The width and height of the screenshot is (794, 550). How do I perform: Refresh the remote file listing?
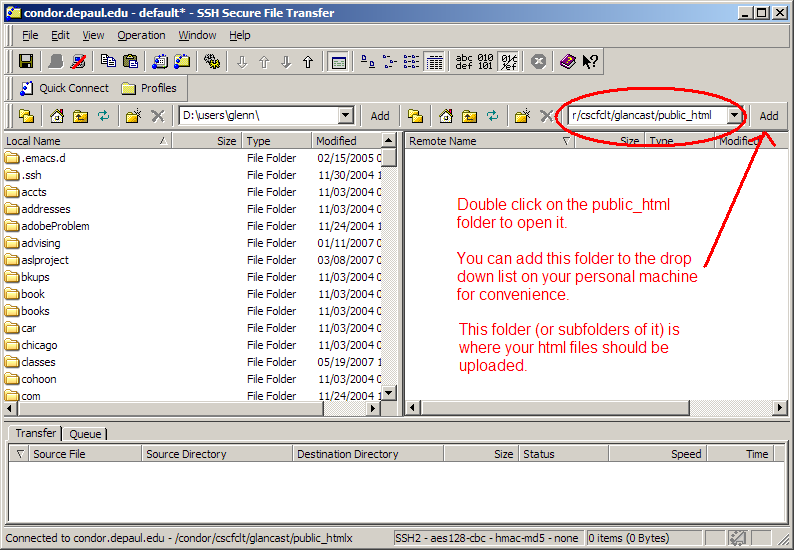(x=492, y=116)
